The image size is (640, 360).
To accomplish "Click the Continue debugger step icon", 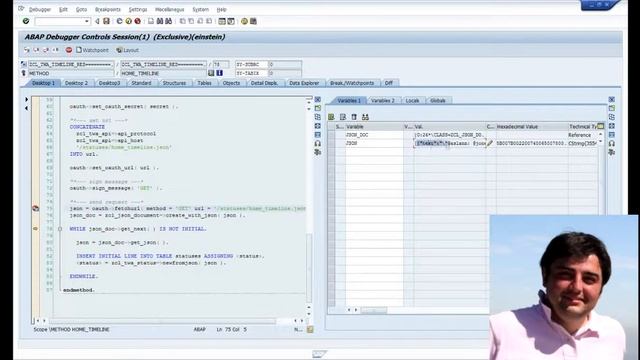I will (56, 50).
